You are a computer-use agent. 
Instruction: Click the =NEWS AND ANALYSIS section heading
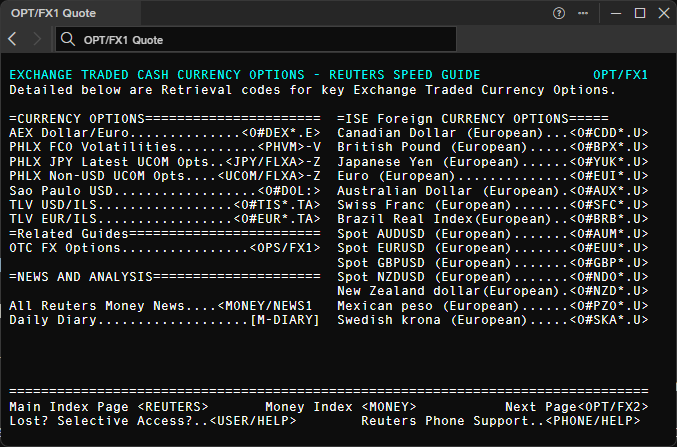165,277
